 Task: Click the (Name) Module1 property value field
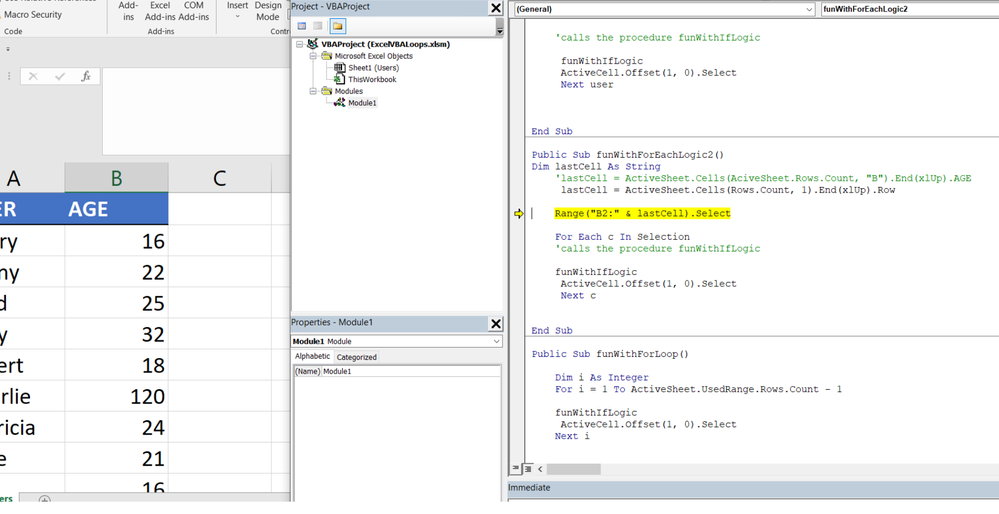pos(410,371)
